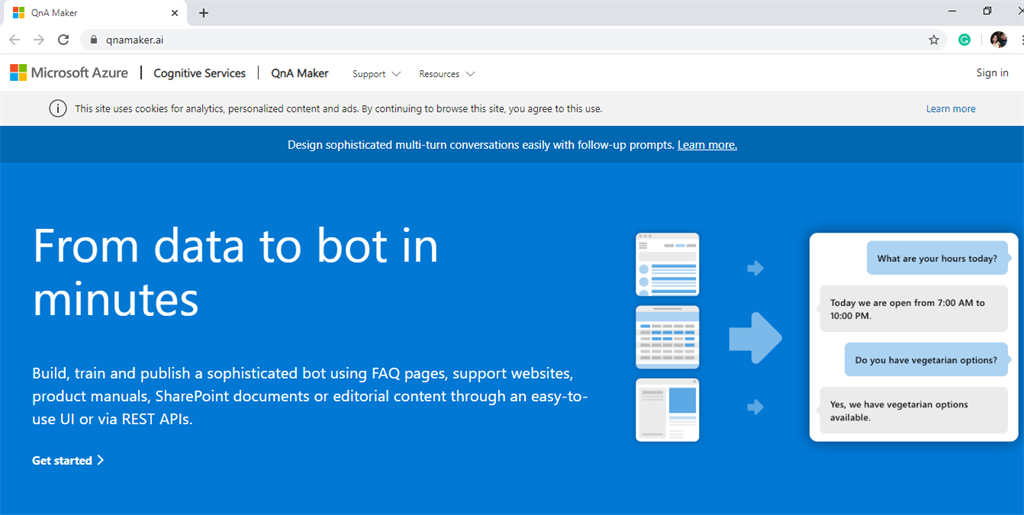Open a new tab with plus icon
This screenshot has height=515, width=1024.
204,13
